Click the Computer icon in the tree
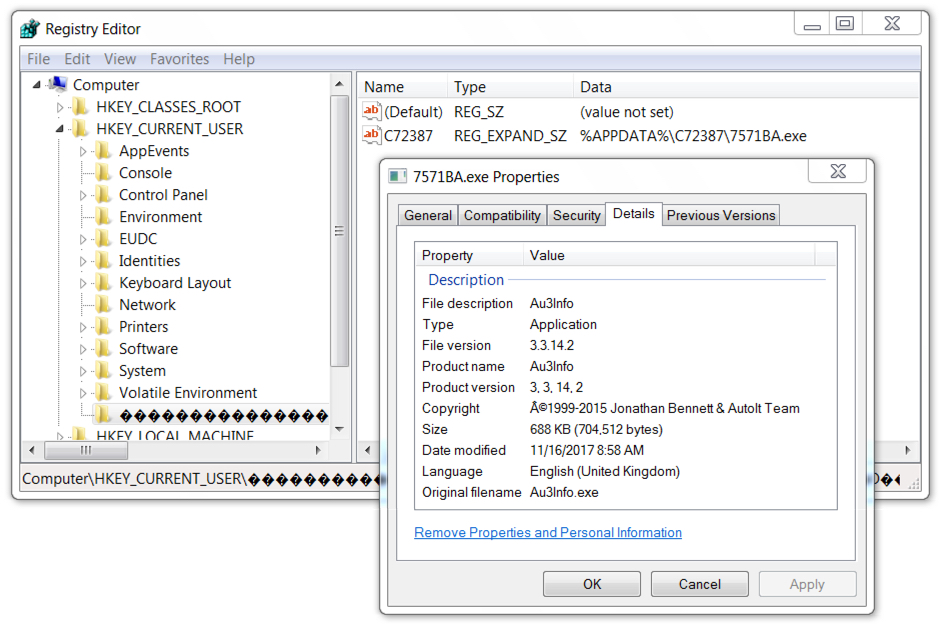 [x=58, y=84]
